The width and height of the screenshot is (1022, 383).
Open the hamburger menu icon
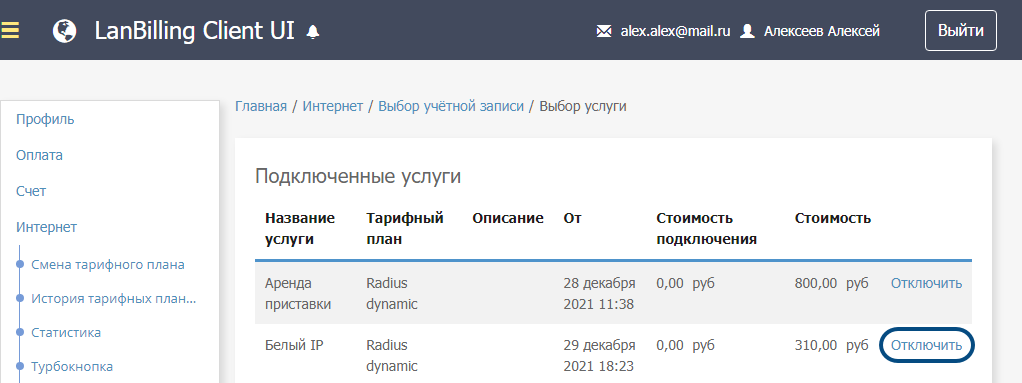pyautogui.click(x=10, y=30)
